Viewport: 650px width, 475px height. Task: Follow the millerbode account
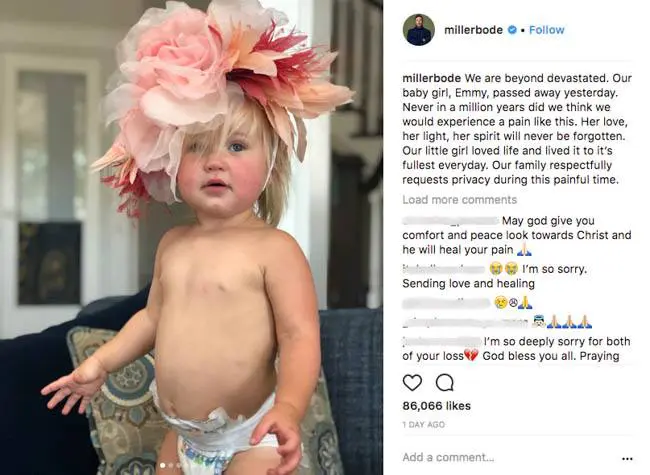(x=546, y=30)
